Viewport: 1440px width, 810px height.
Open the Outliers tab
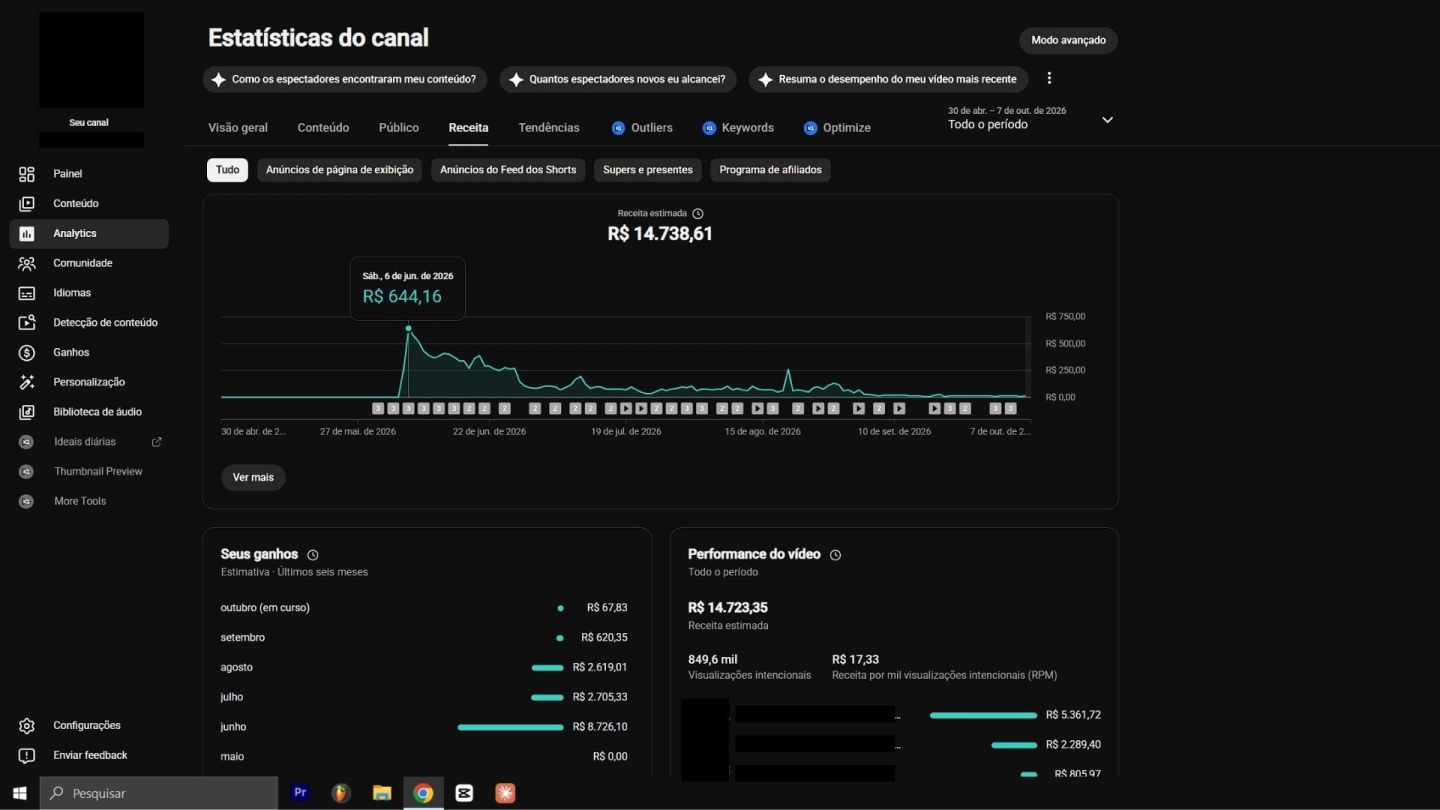pos(642,128)
